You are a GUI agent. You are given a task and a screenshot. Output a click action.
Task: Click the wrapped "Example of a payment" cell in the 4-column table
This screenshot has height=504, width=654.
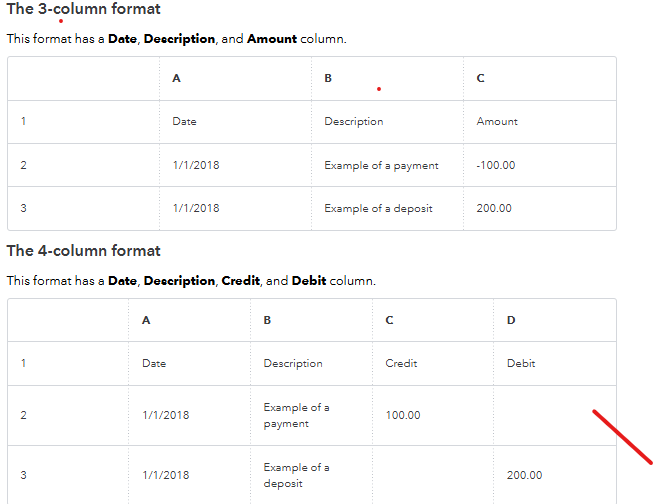(x=296, y=415)
